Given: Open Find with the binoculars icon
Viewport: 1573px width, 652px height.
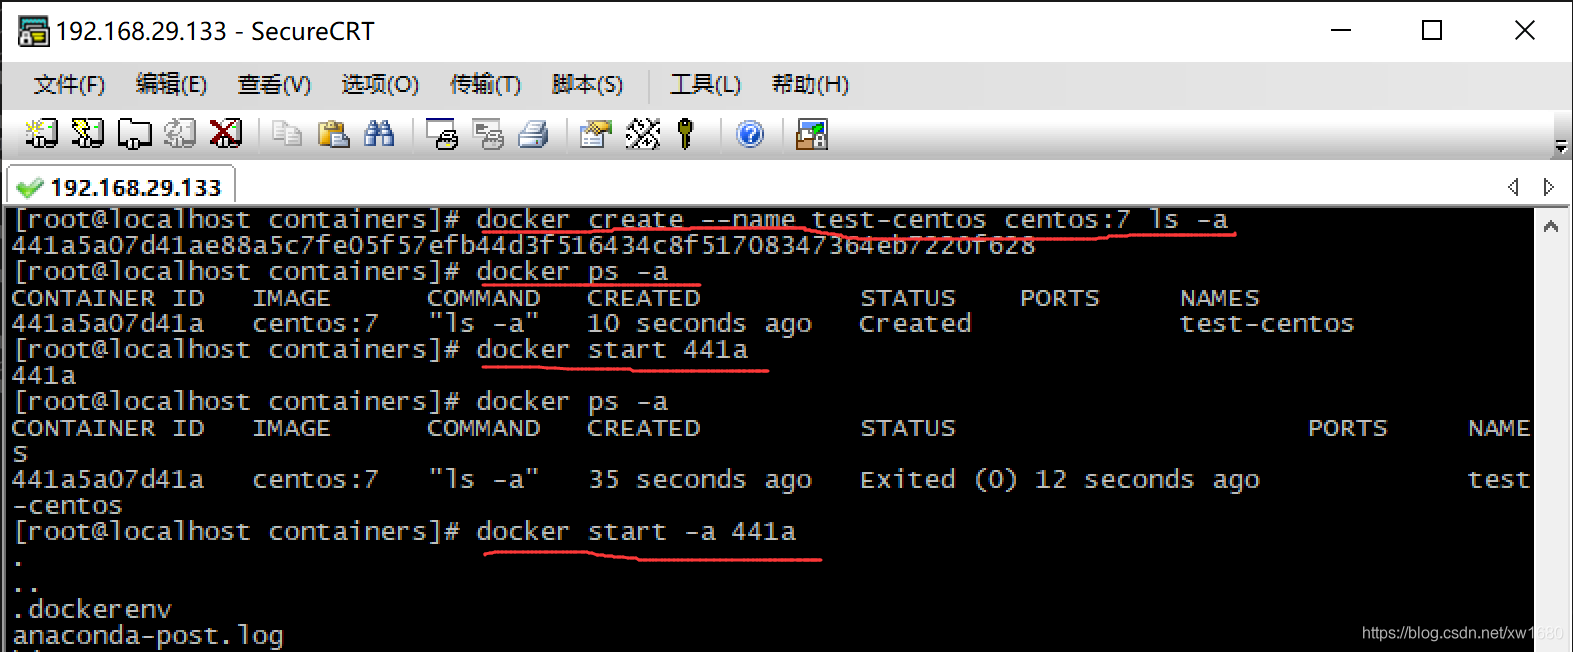Looking at the screenshot, I should point(379,134).
